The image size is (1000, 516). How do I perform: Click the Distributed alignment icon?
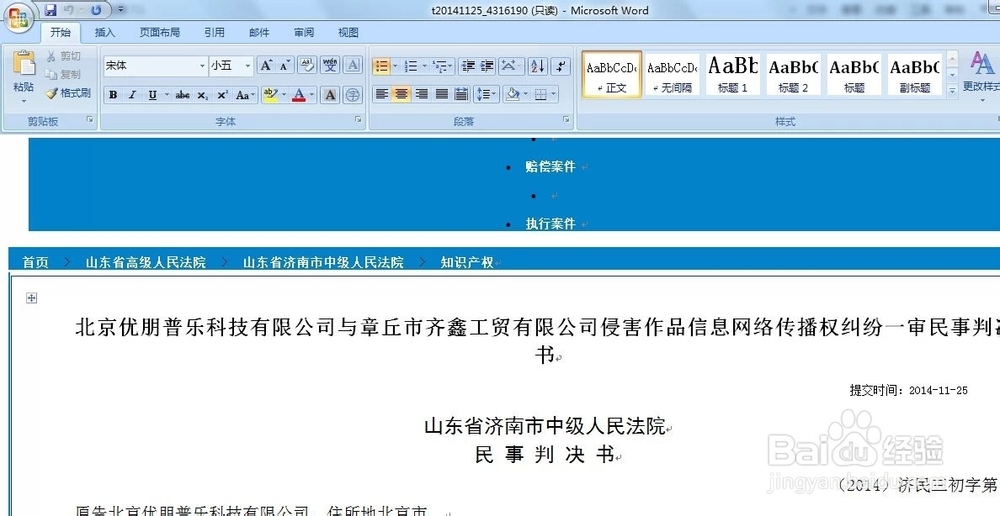point(461,94)
